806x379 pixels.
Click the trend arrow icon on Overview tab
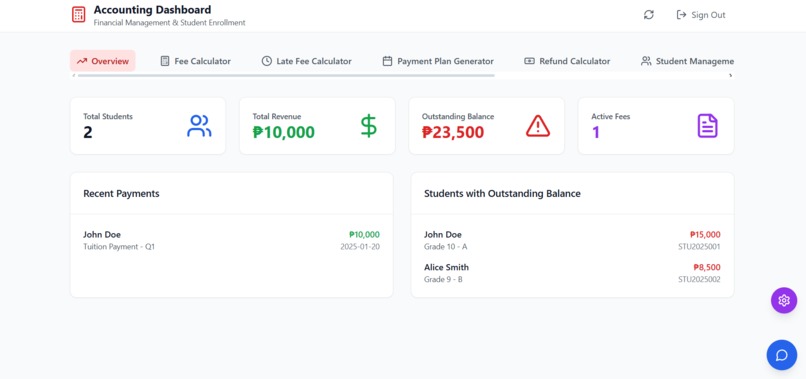pos(82,61)
